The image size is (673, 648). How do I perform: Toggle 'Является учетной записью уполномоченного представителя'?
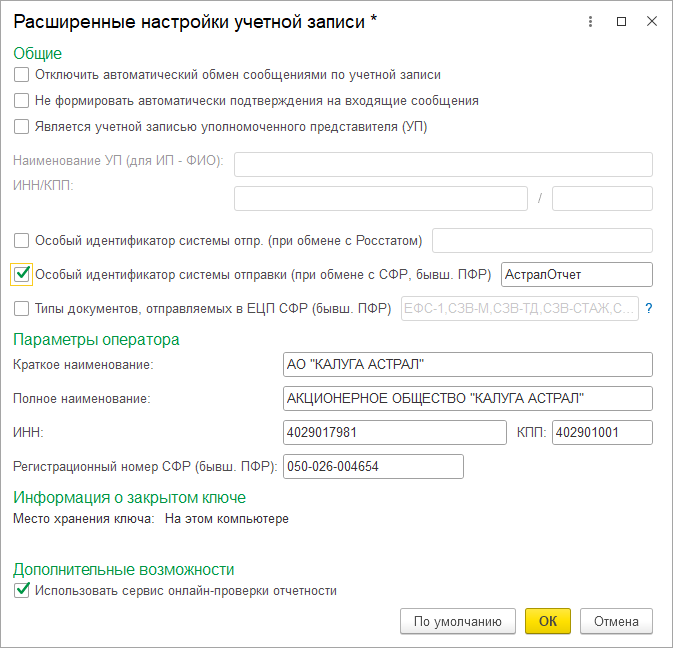[x=22, y=127]
